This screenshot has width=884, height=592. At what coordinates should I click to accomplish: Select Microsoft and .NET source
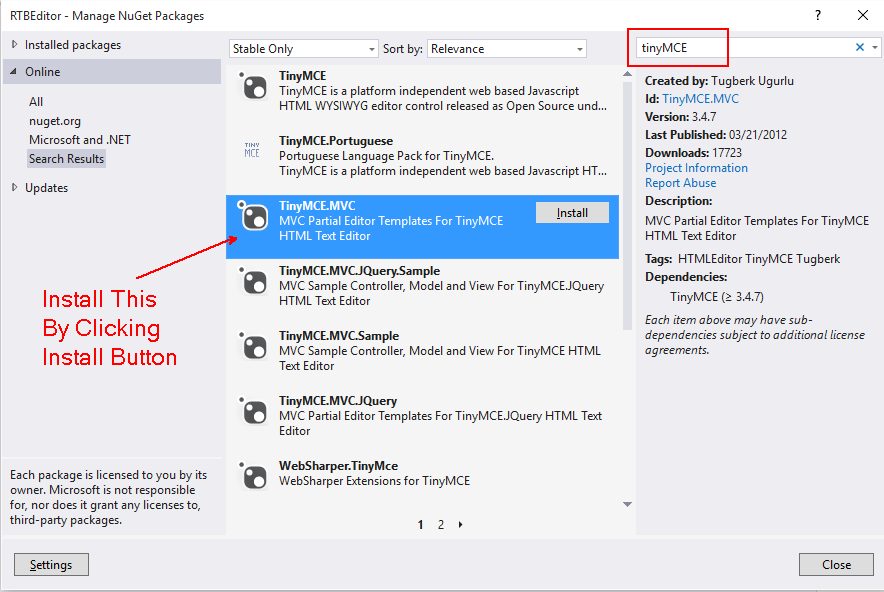click(x=79, y=140)
